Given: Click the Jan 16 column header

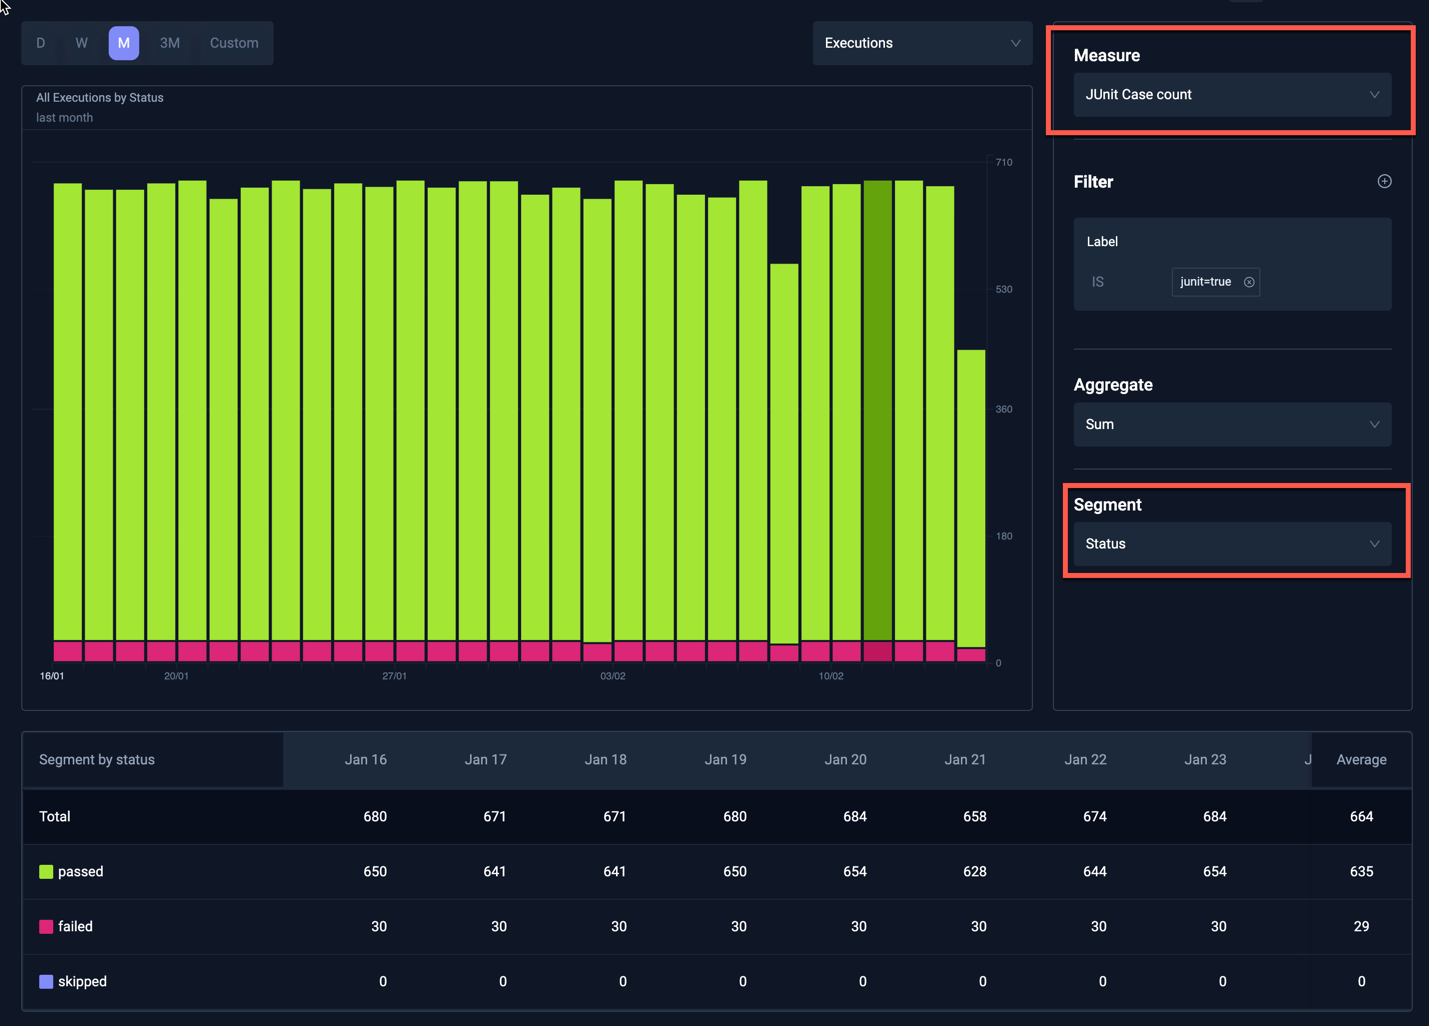Looking at the screenshot, I should click(x=365, y=759).
